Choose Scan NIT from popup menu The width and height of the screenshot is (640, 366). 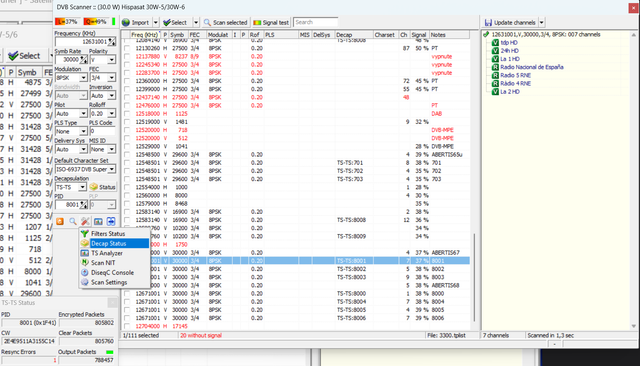point(115,263)
